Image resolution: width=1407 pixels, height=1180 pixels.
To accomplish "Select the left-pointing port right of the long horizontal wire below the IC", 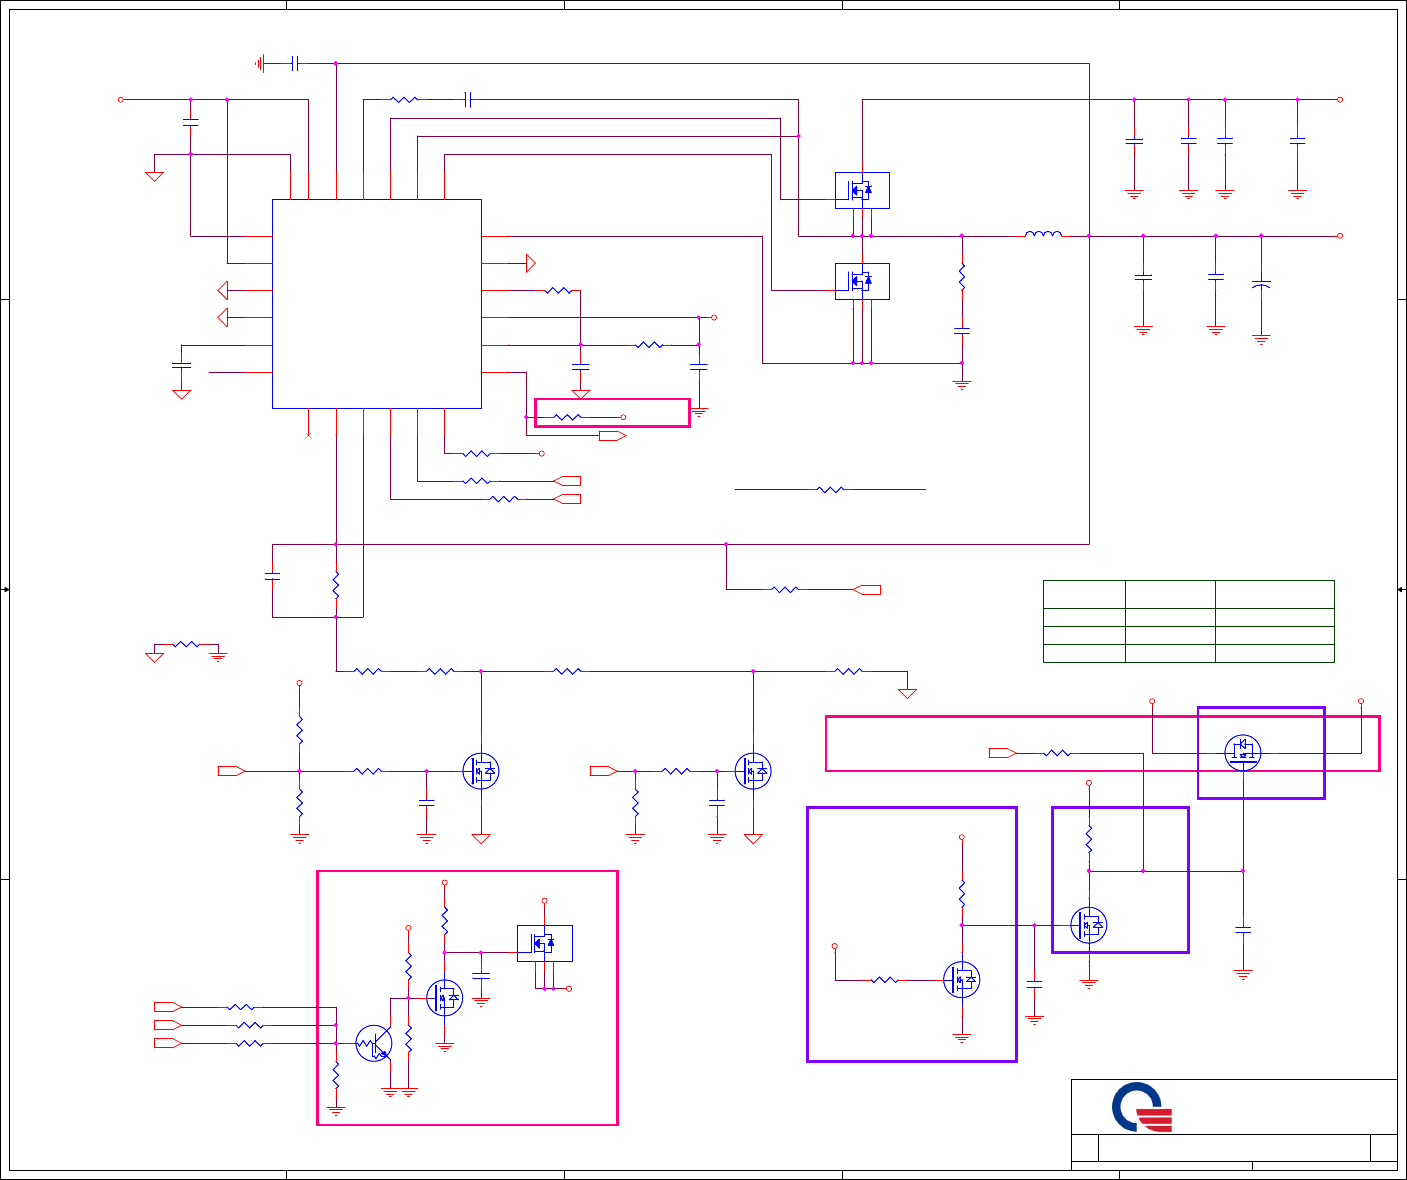I will [x=867, y=590].
